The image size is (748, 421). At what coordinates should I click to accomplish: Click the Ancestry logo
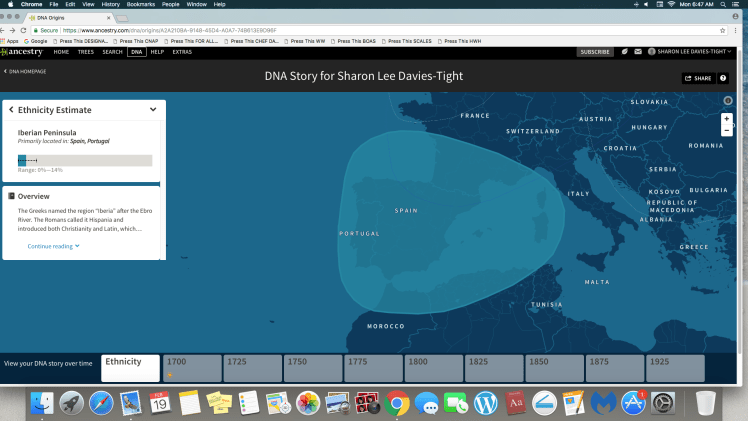coord(23,51)
